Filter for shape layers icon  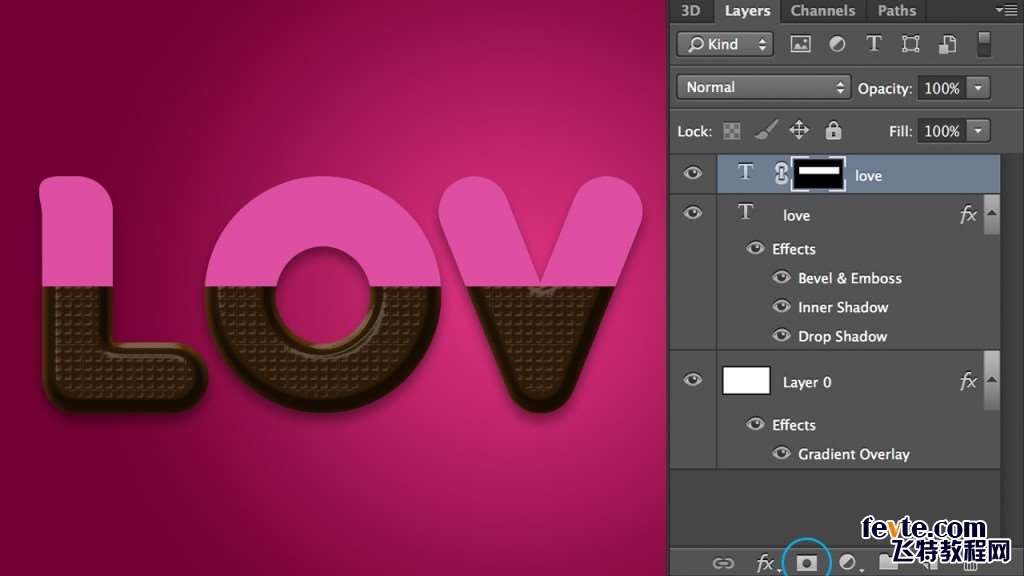(910, 44)
